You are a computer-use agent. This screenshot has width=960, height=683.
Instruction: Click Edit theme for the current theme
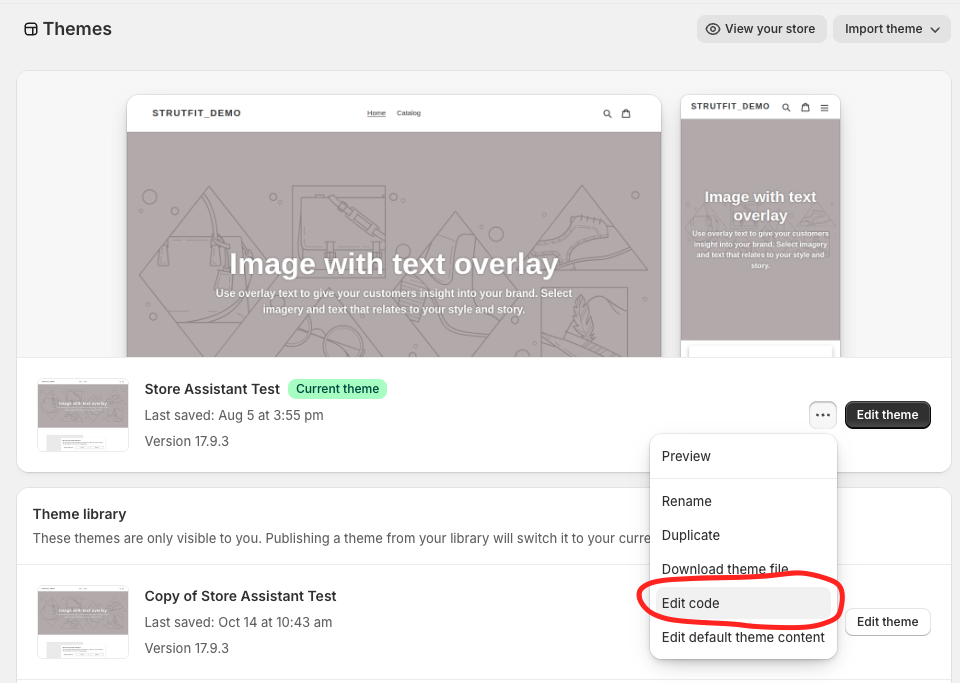coord(887,414)
